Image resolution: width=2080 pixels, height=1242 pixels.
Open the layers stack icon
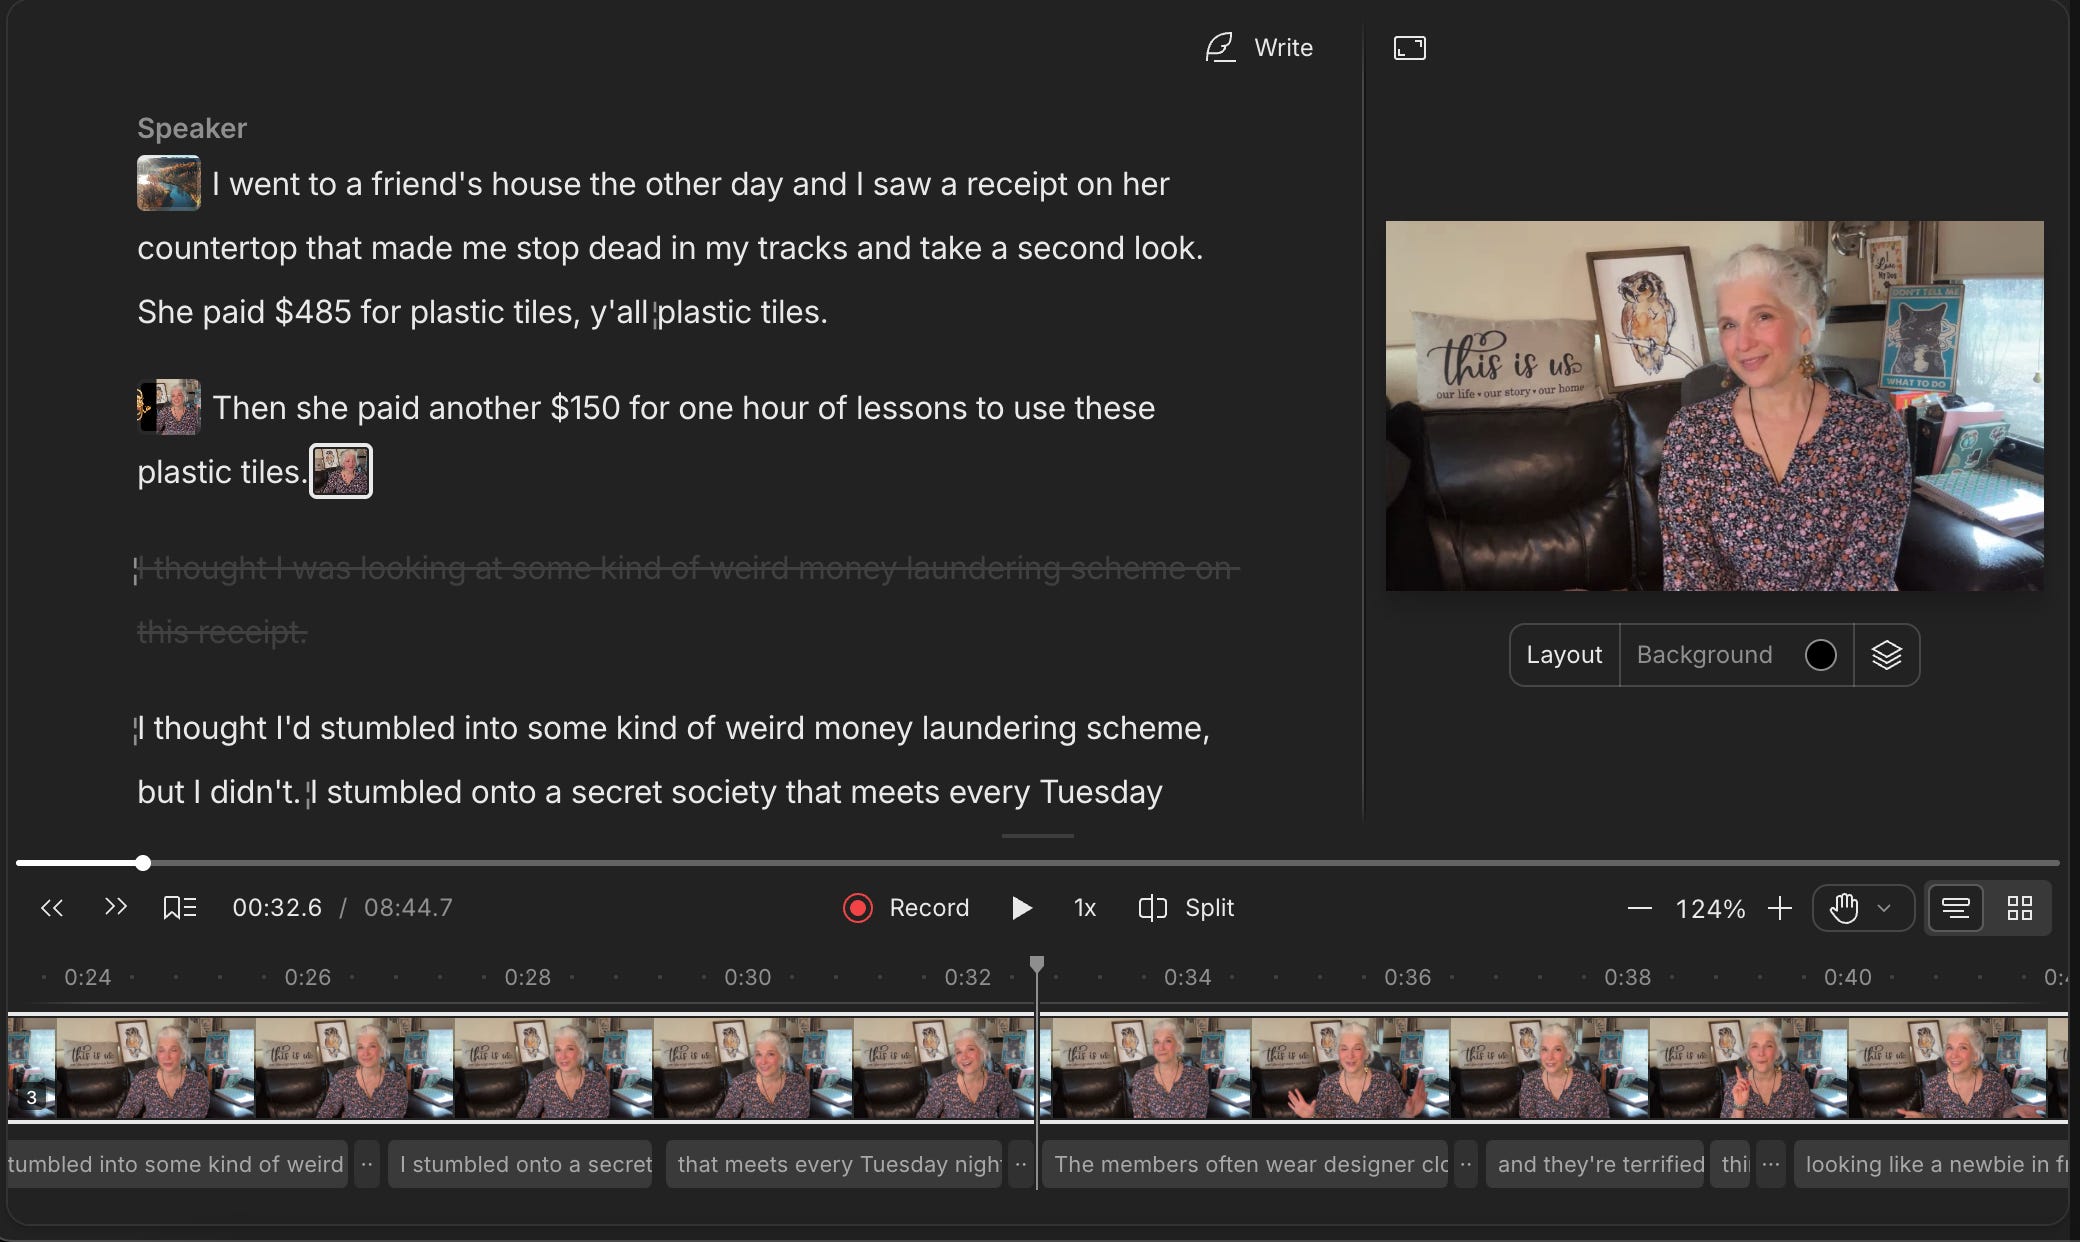pyautogui.click(x=1886, y=655)
